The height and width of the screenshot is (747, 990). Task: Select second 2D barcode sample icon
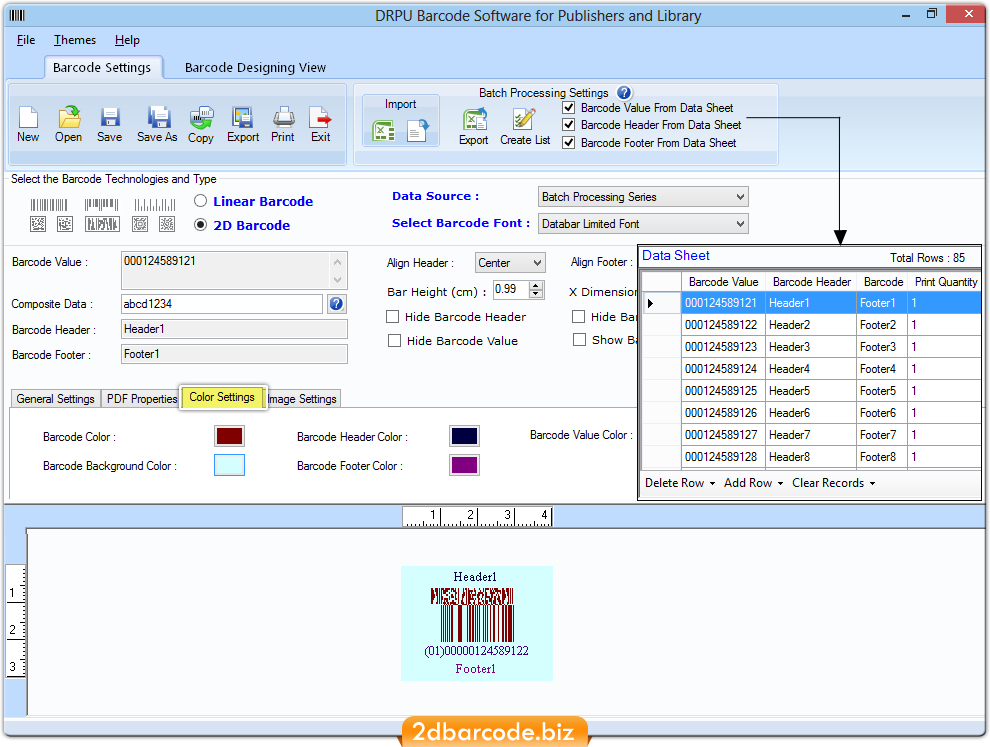coord(65,224)
